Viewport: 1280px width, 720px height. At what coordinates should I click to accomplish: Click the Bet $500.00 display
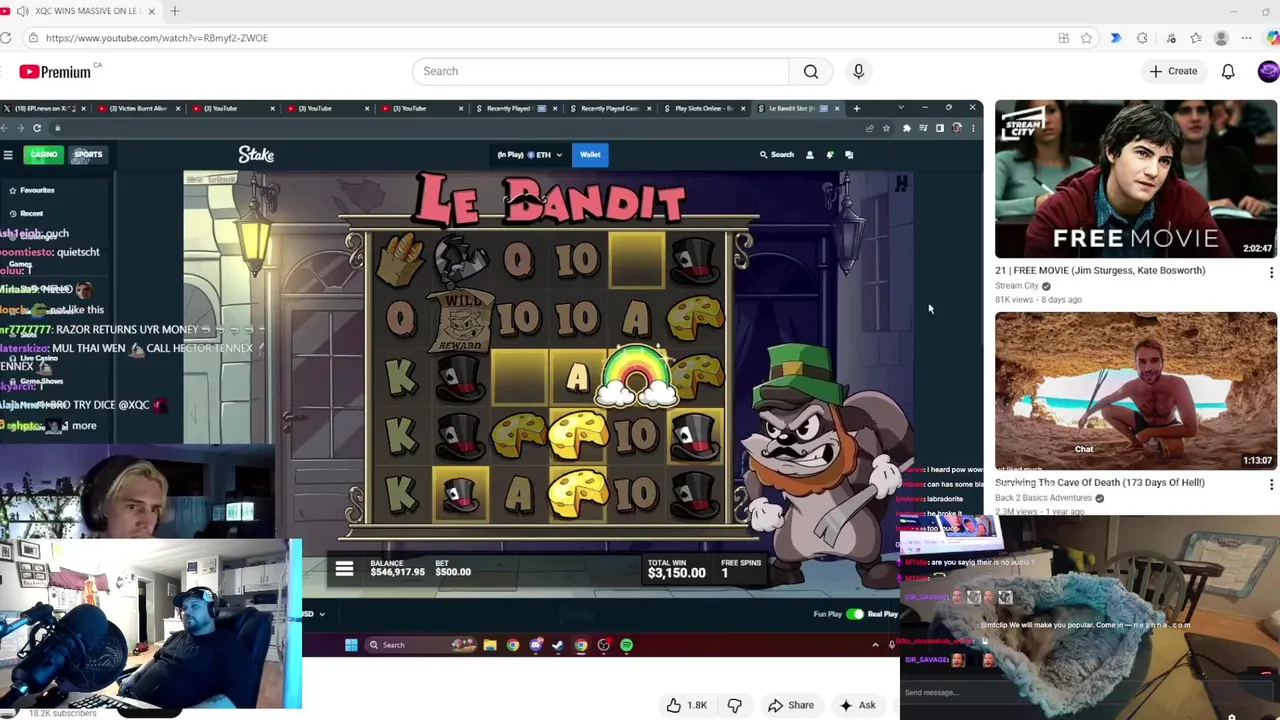pos(453,568)
